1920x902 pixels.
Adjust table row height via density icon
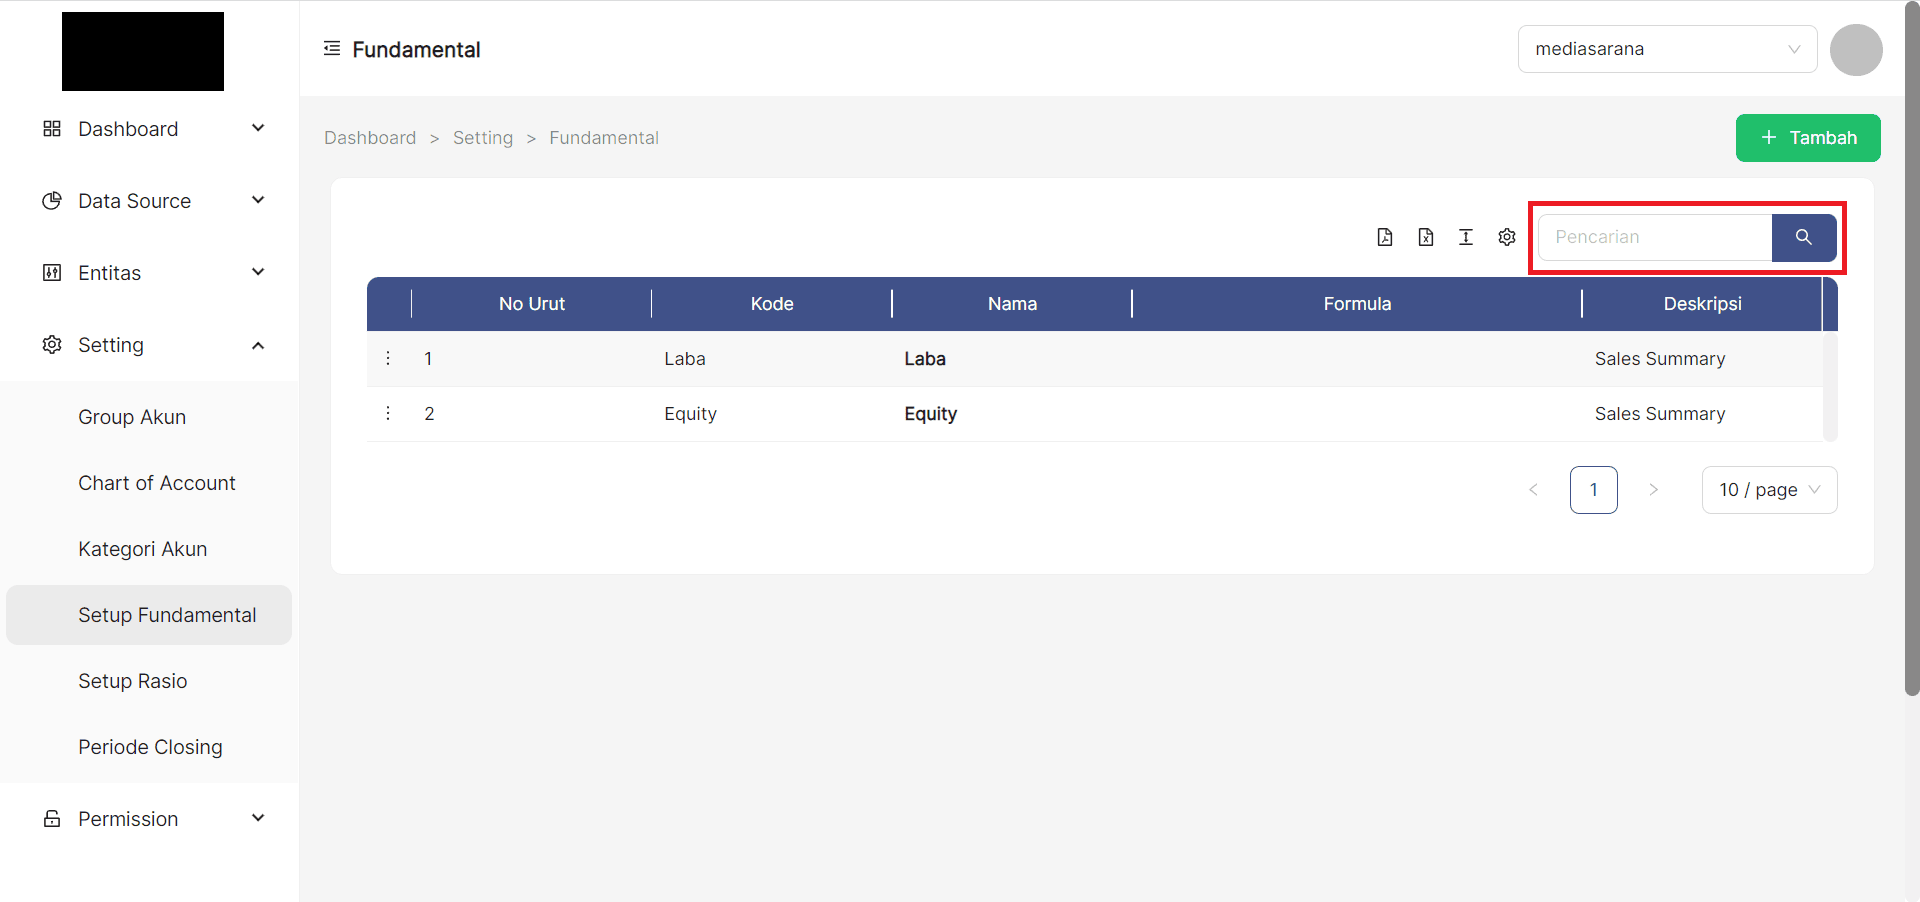(x=1466, y=237)
